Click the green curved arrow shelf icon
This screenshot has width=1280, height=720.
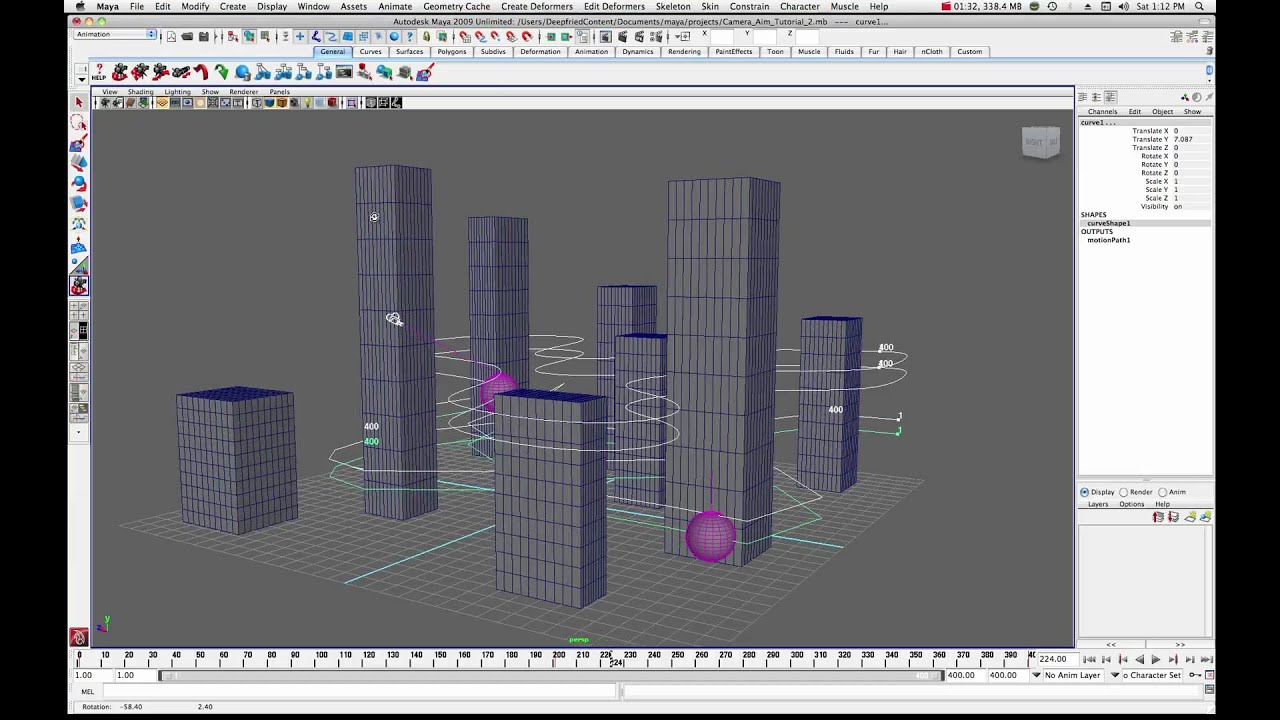point(221,72)
